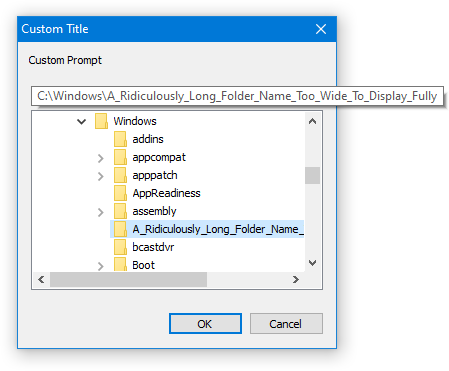Click the vertical scrollbar thumb

click(312, 175)
